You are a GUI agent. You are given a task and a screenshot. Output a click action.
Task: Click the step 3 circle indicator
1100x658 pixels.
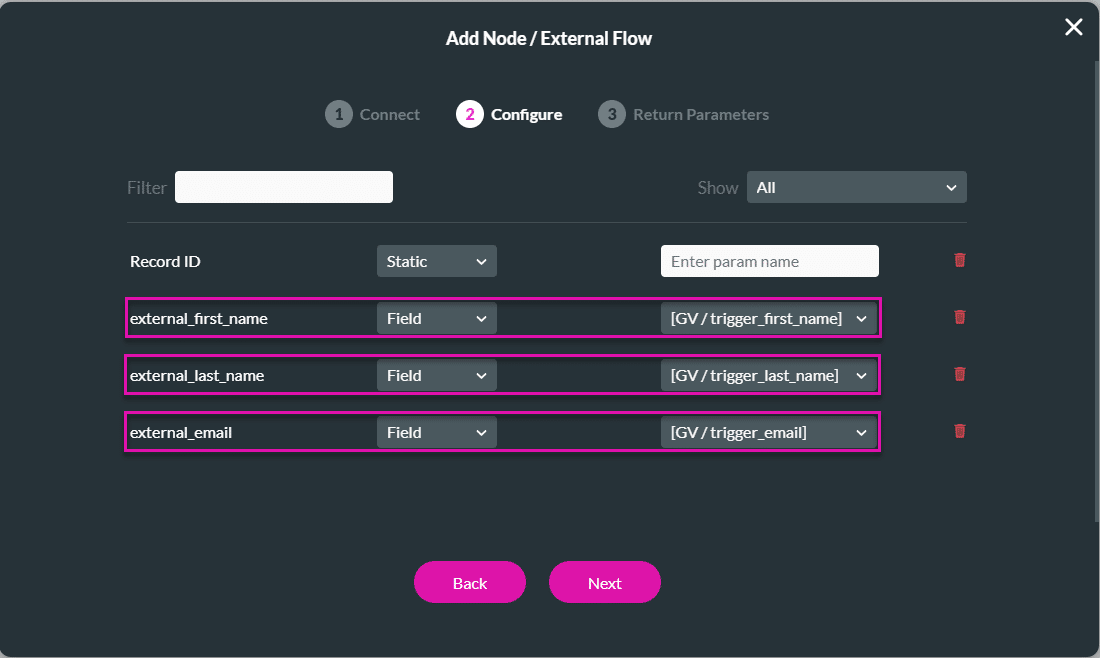coord(611,114)
